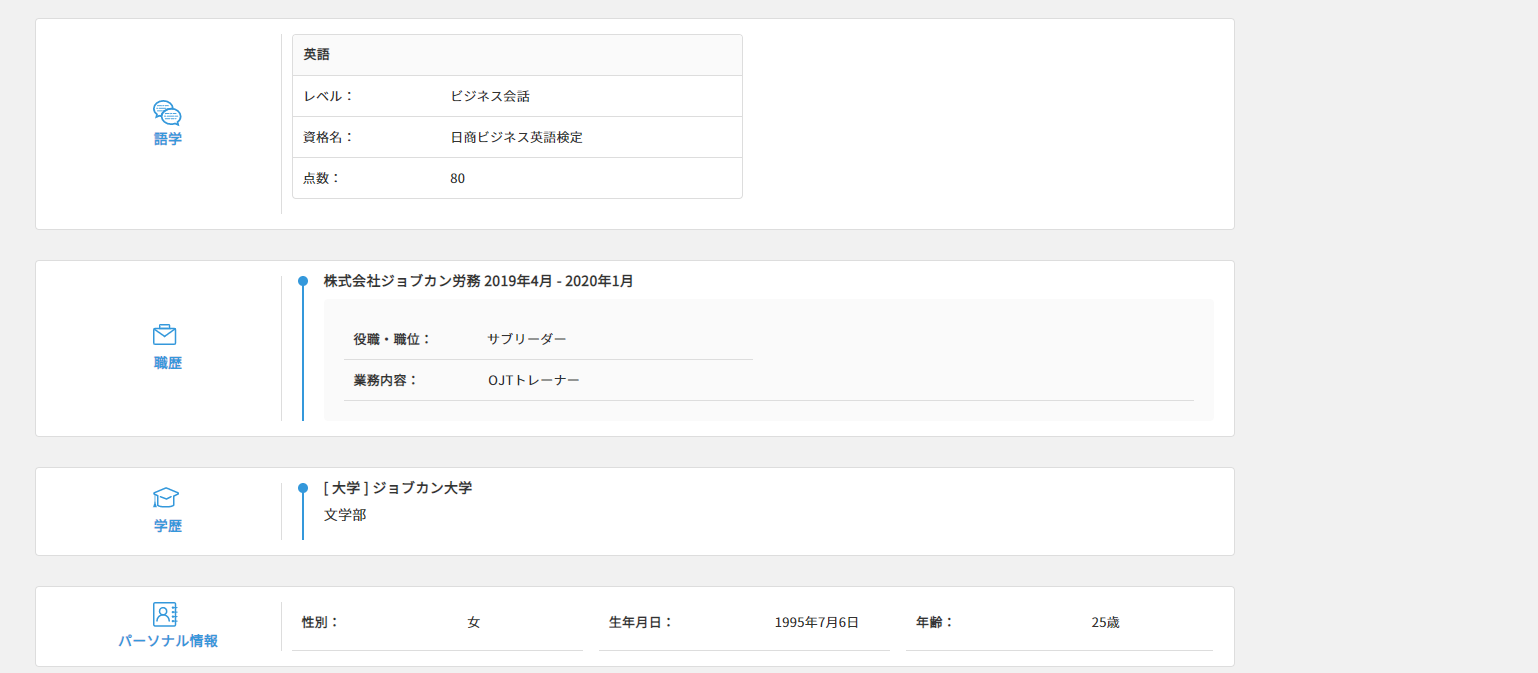Image resolution: width=1538 pixels, height=673 pixels.
Task: Click the 語学 section label
Action: (168, 139)
